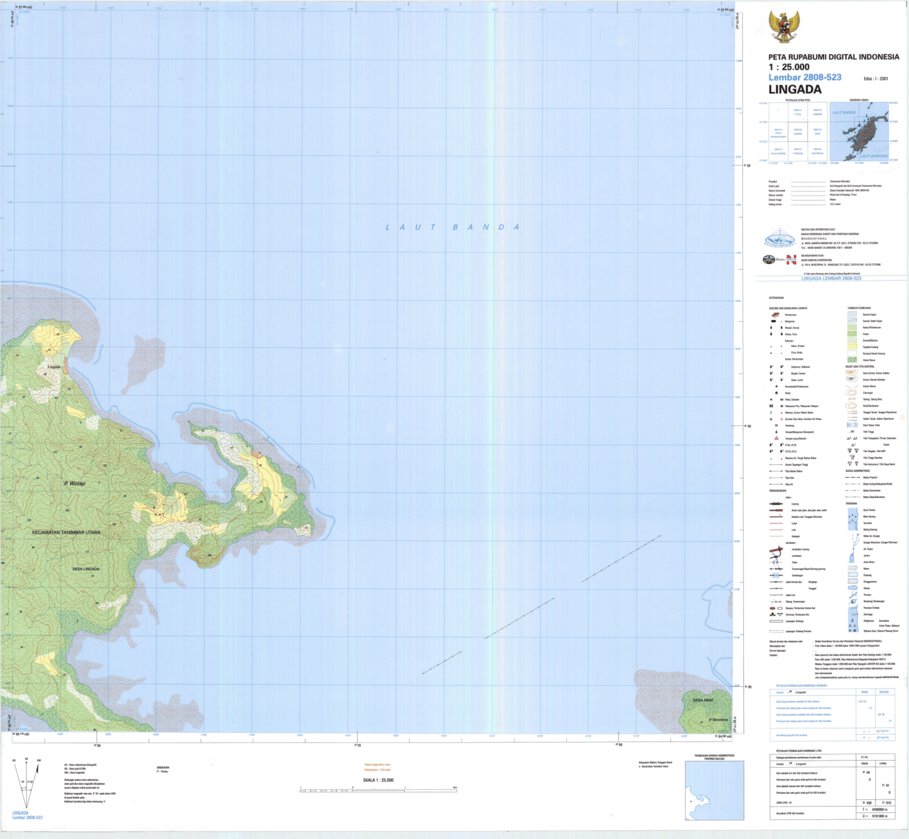Image resolution: width=909 pixels, height=839 pixels.
Task: Click the Laut Banda sea label
Action: click(450, 226)
